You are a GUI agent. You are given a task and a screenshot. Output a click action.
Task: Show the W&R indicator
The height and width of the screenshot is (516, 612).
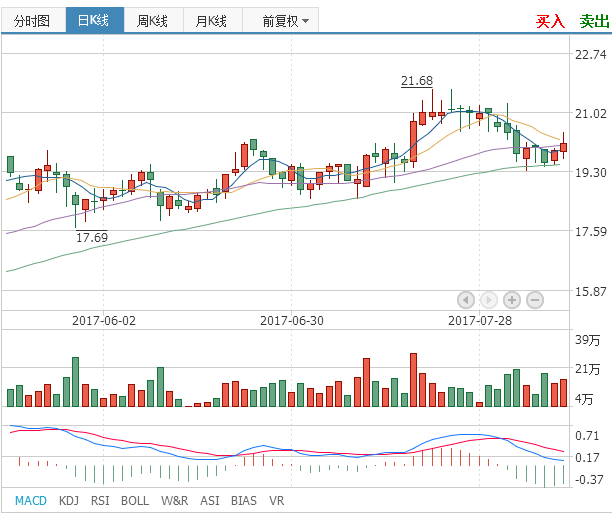173,500
